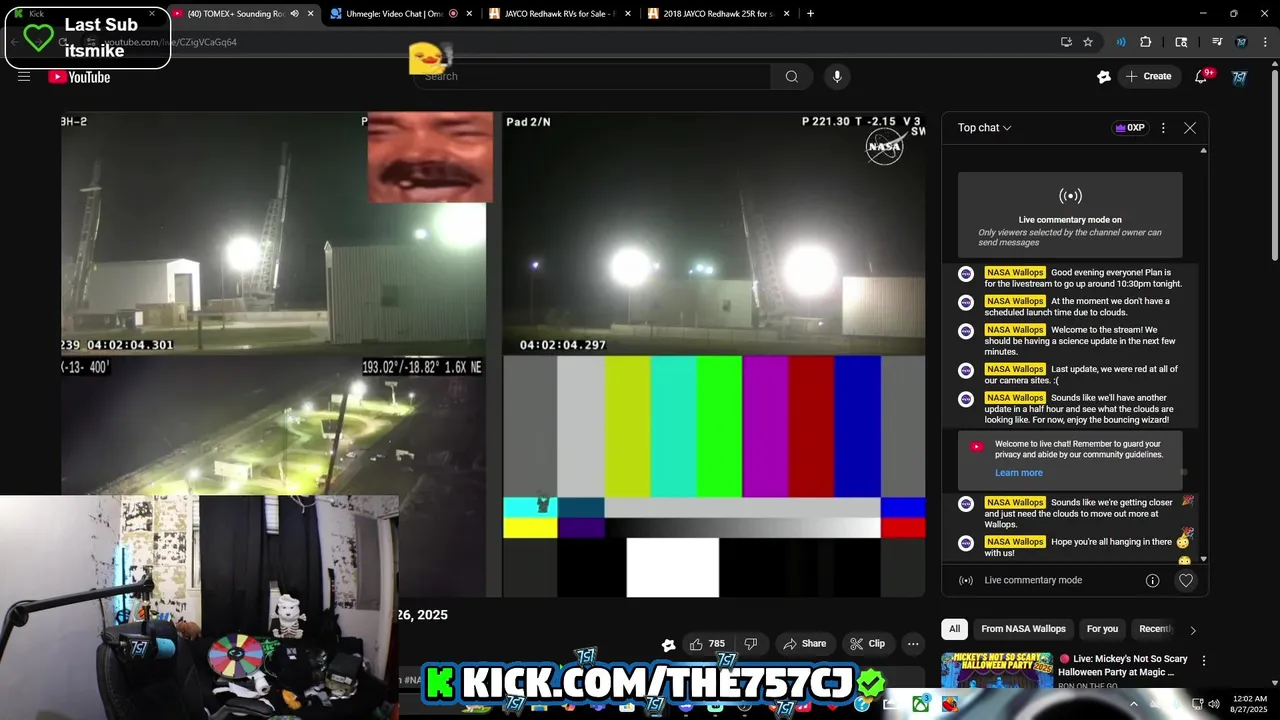Click the 0XP crown badge in chat
The image size is (1280, 720).
tap(1129, 128)
